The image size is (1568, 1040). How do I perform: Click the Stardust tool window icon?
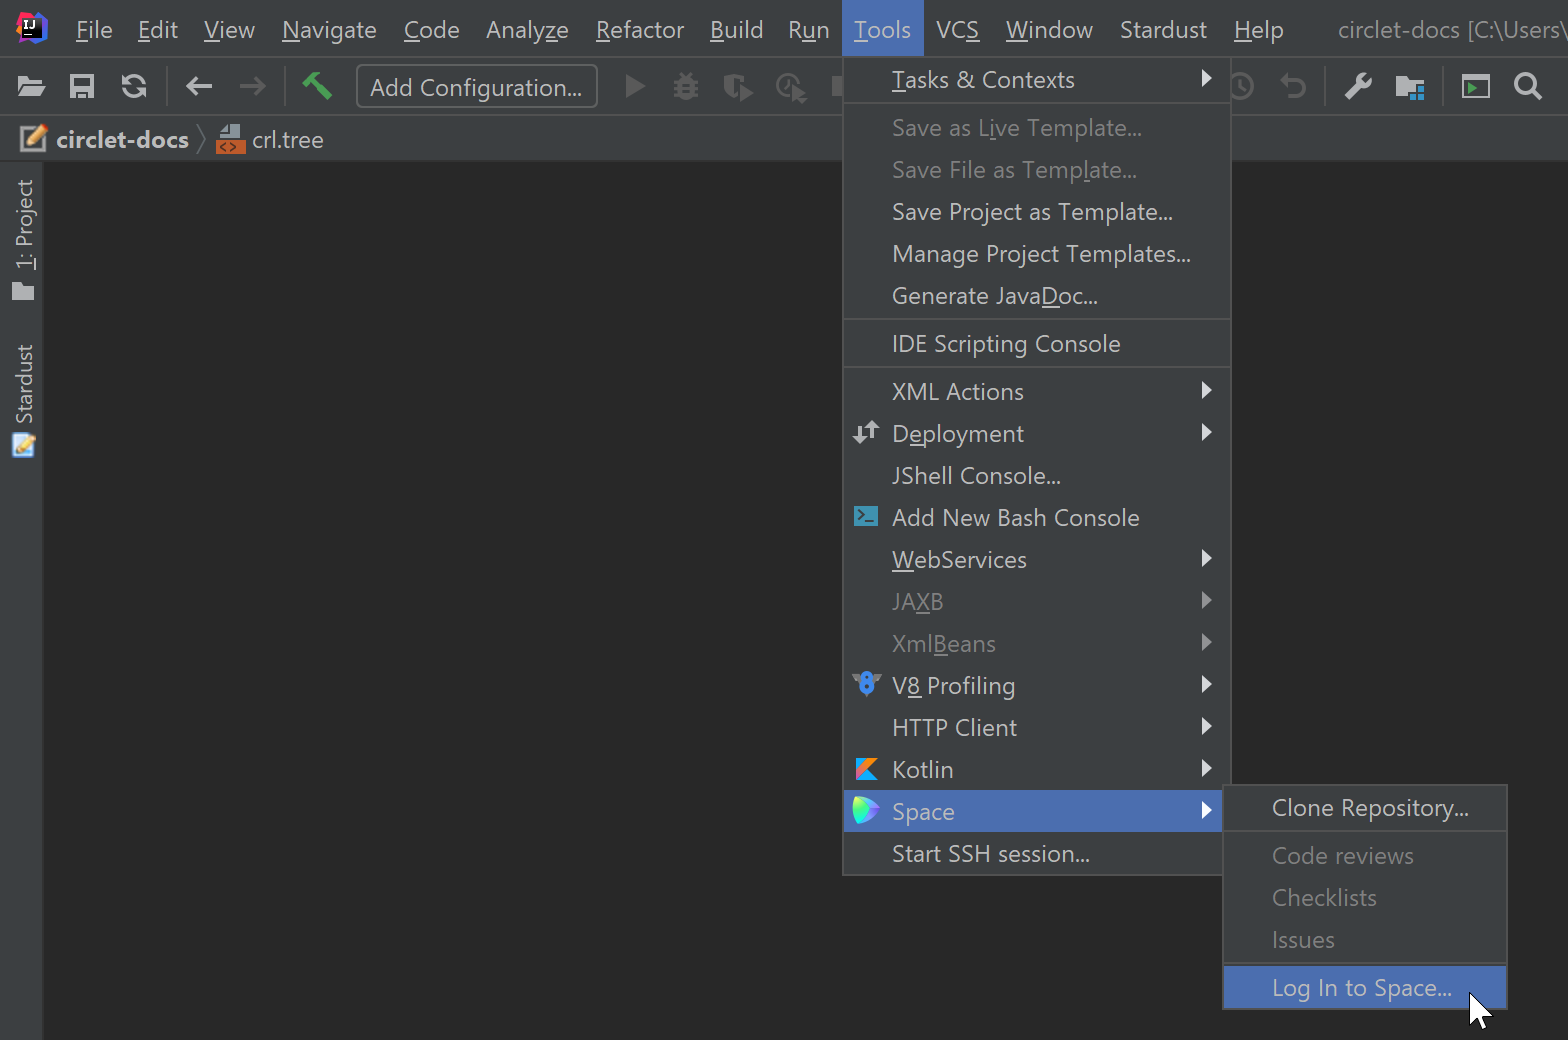coord(23,445)
